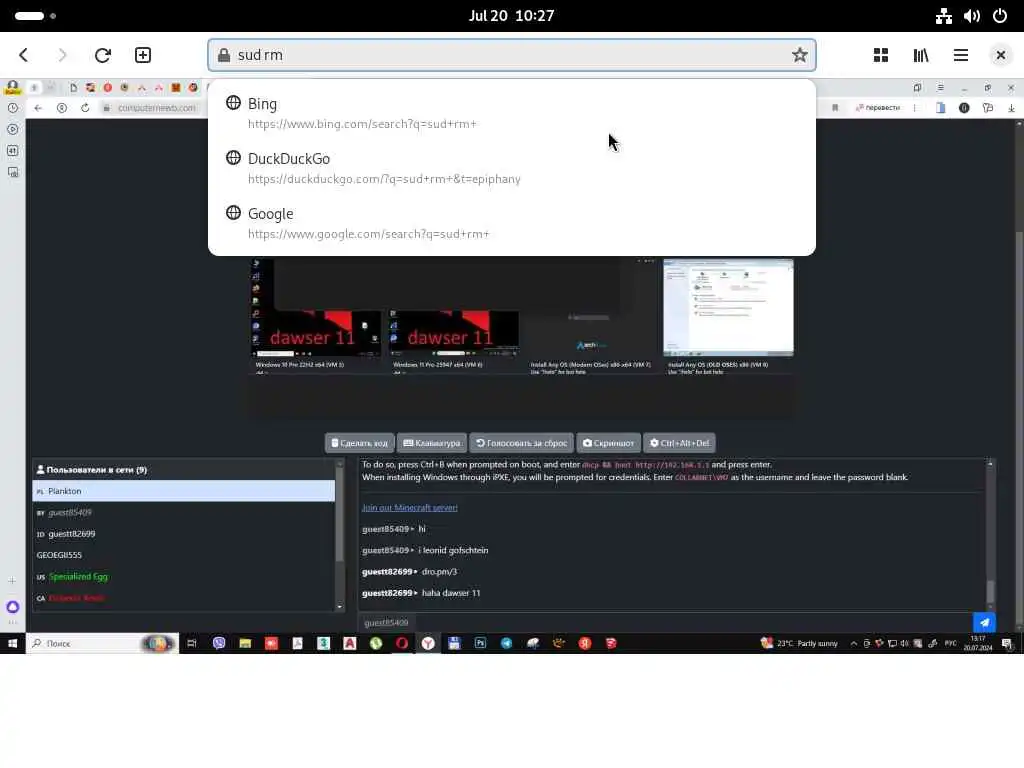Image resolution: width=1024 pixels, height=768 pixels.
Task: Open the hamburger main menu
Action: (x=961, y=55)
